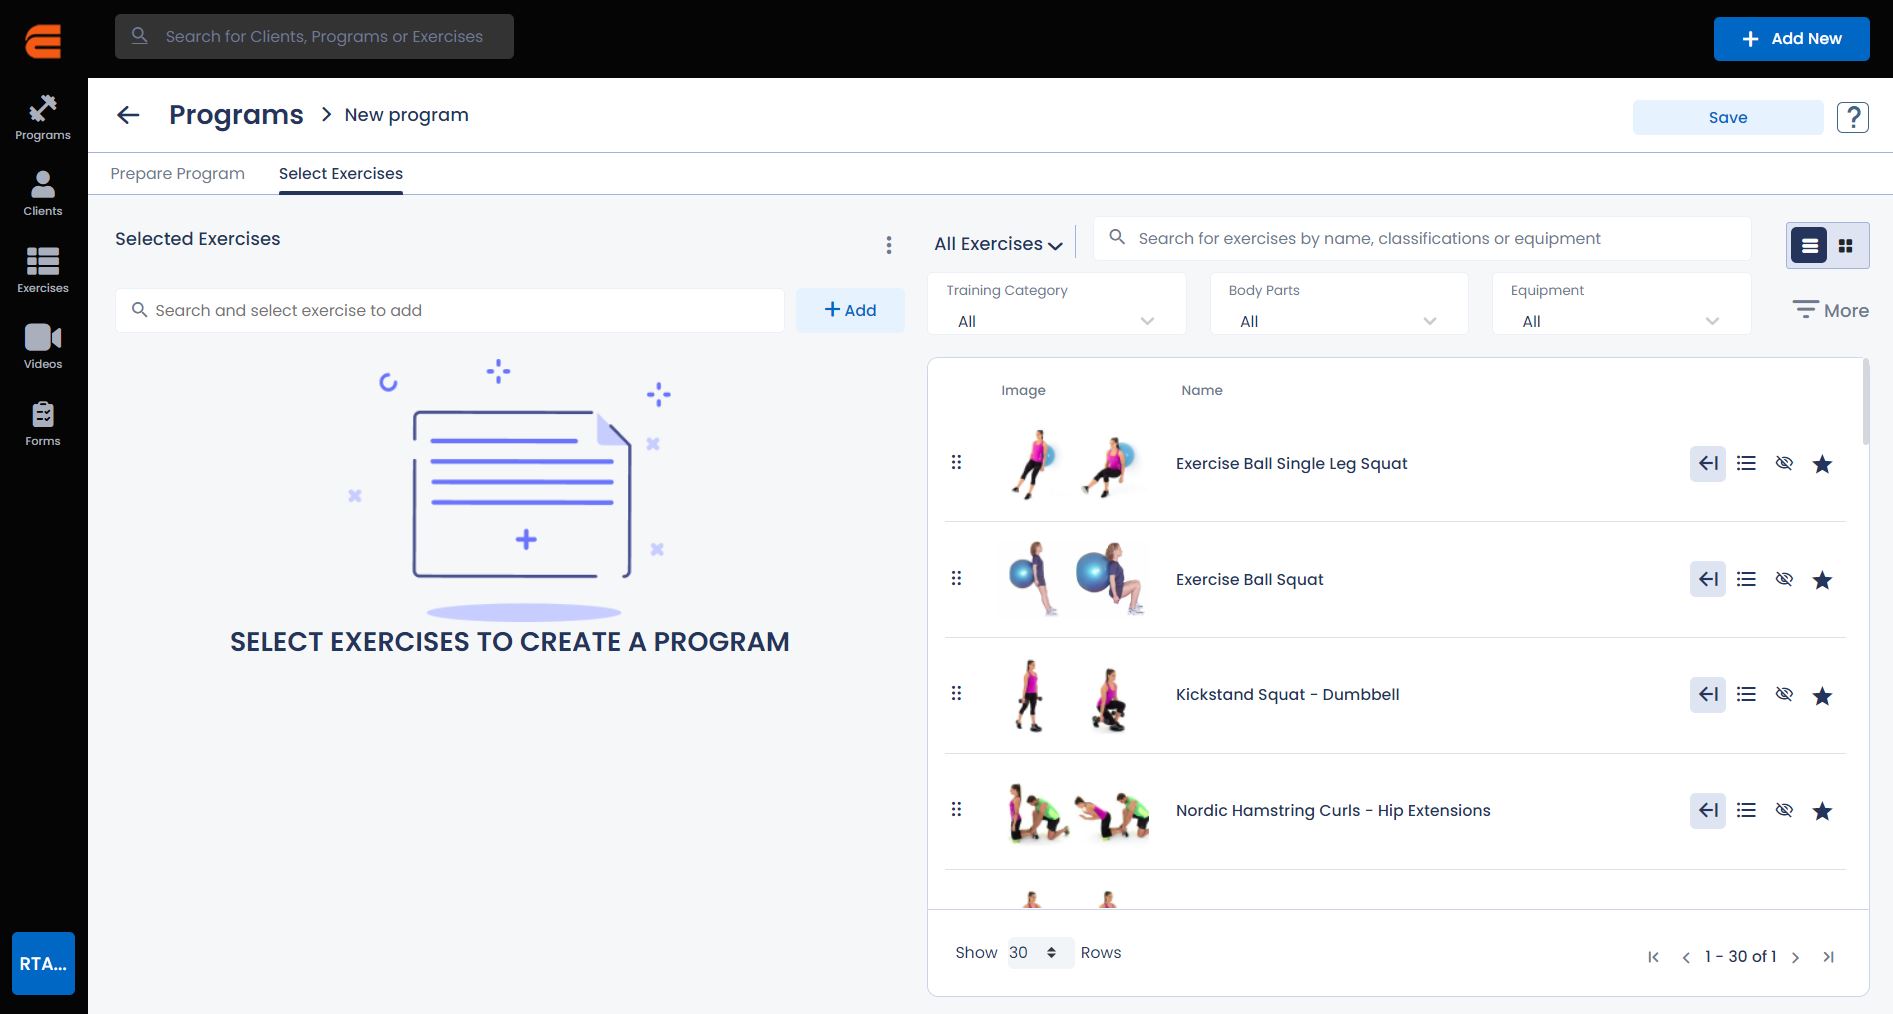Hide the Exercise Ball Single Leg Squat exercise
The image size is (1893, 1014).
(x=1784, y=463)
